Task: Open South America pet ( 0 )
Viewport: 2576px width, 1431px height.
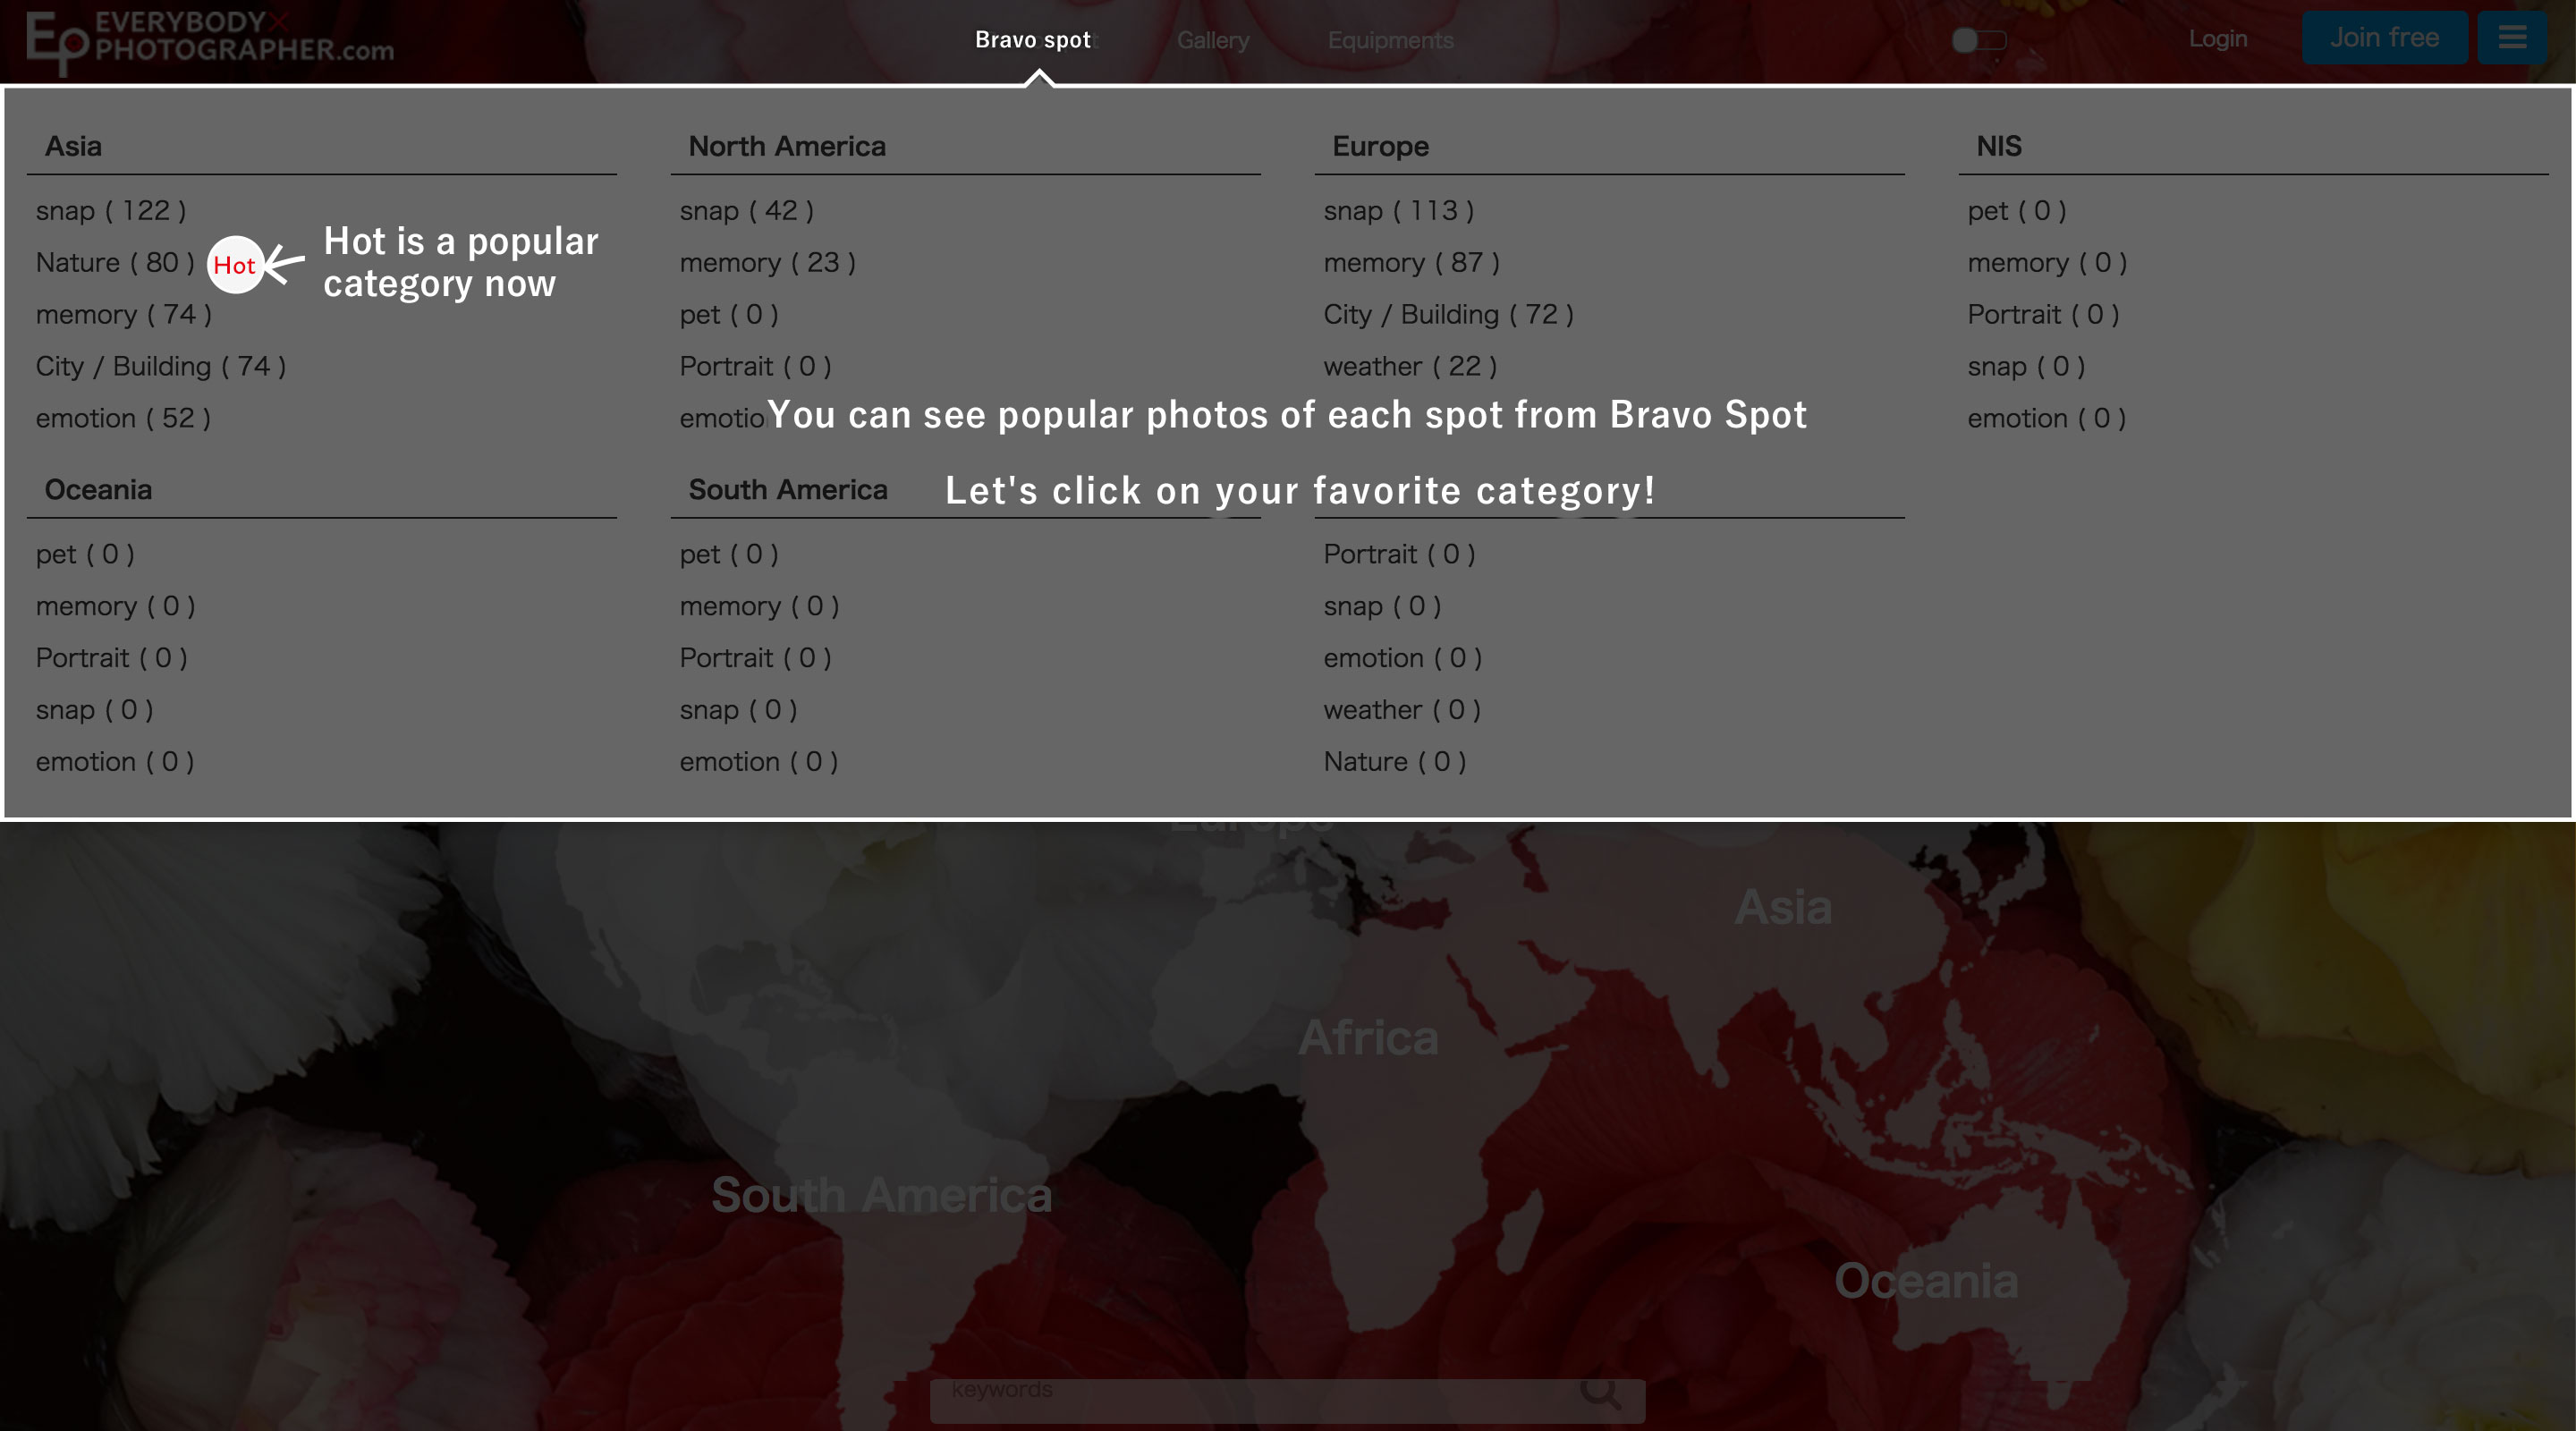Action: click(x=729, y=555)
